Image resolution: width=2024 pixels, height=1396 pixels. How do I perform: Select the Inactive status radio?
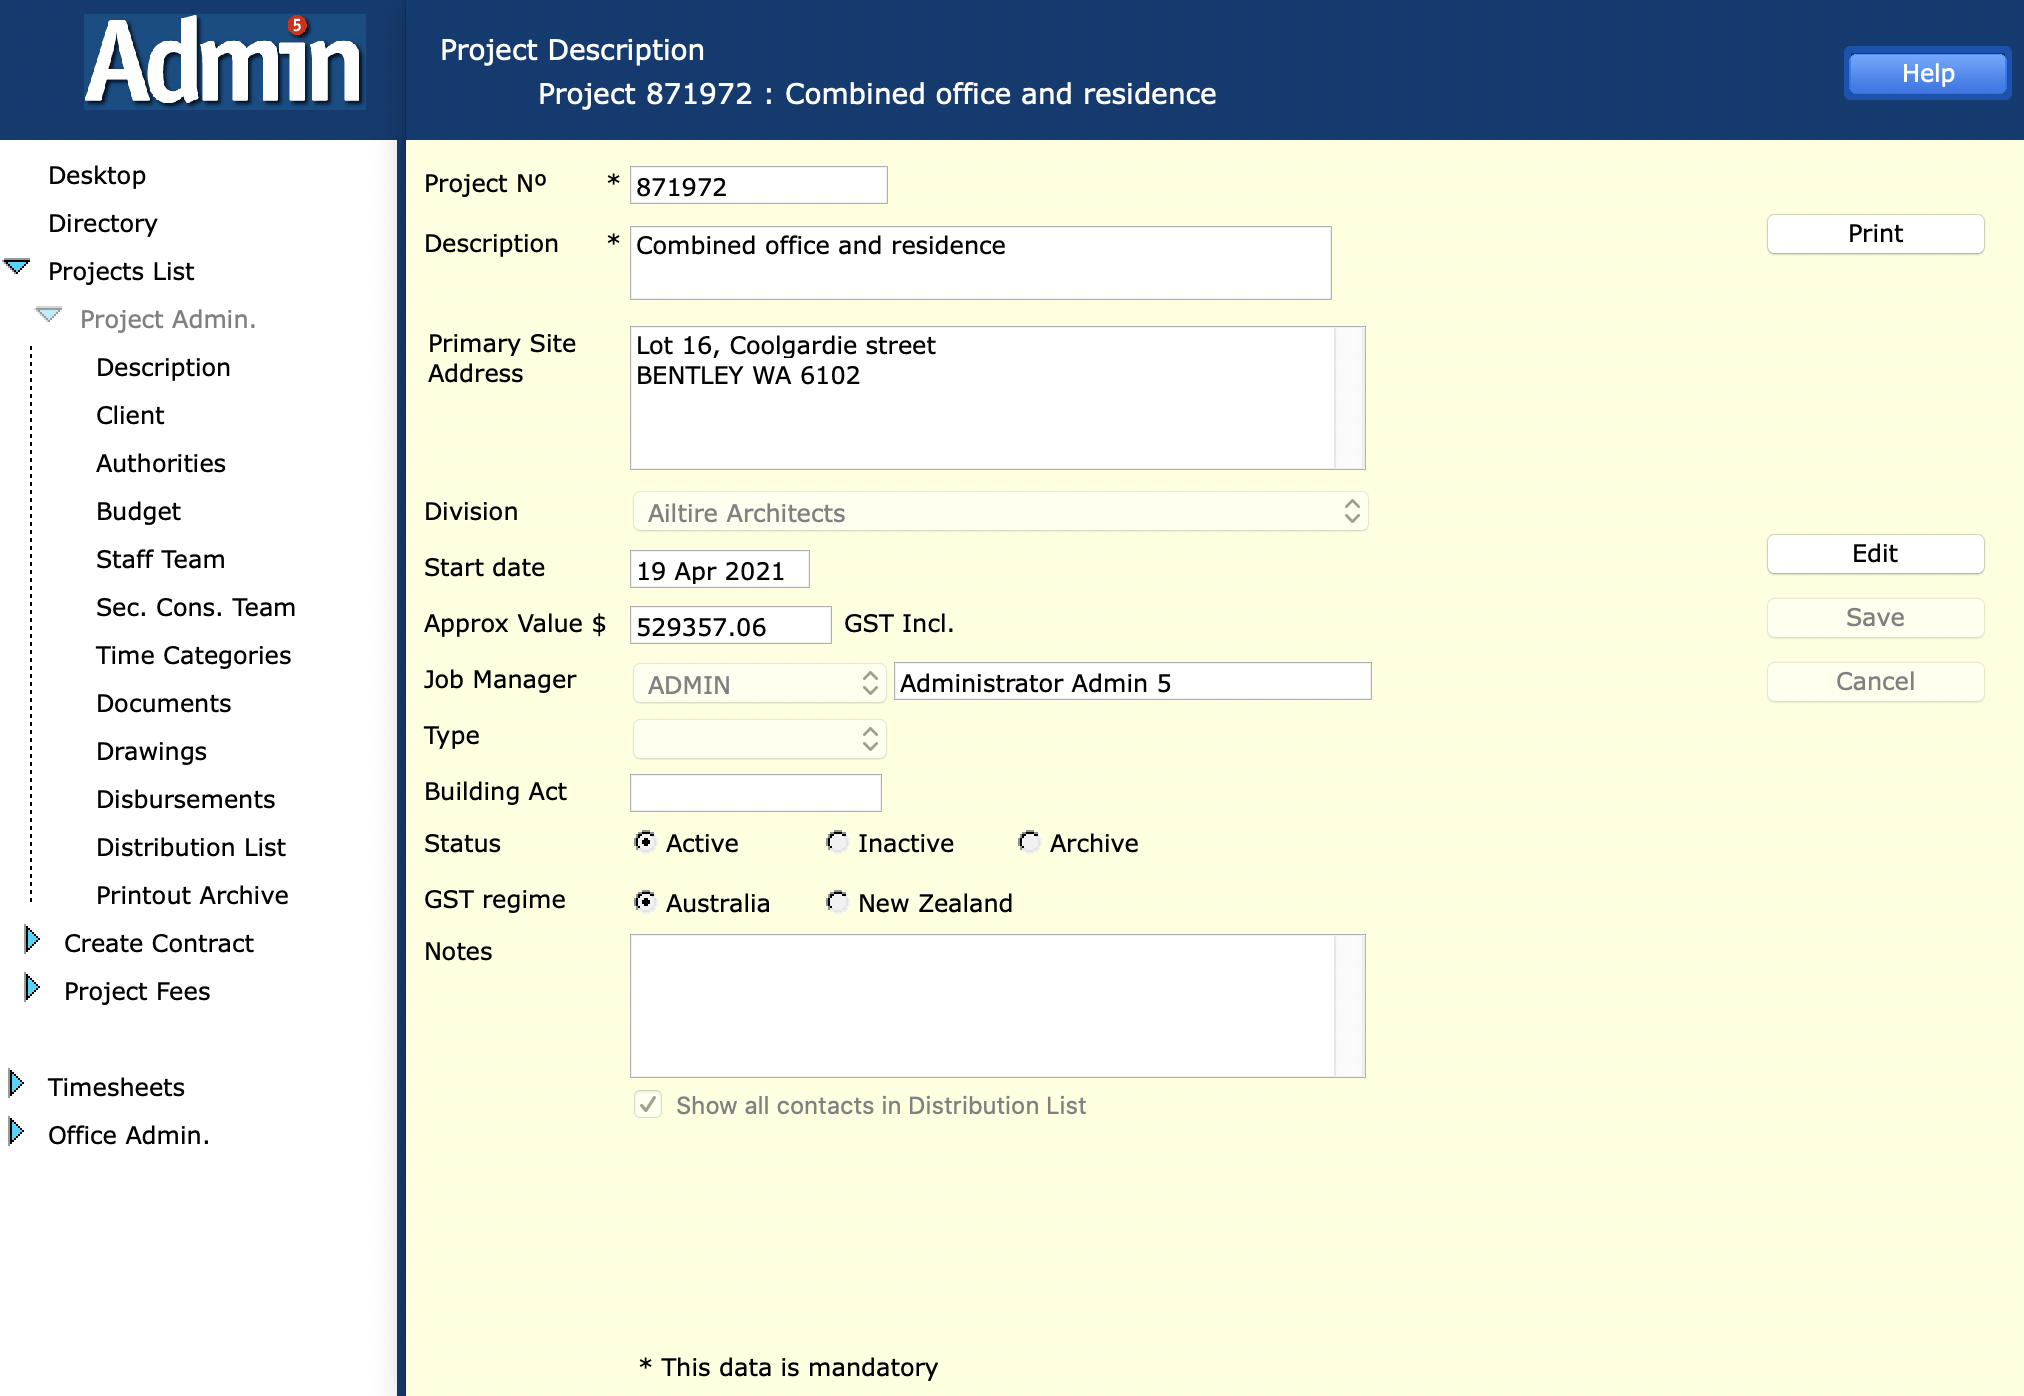coord(837,842)
